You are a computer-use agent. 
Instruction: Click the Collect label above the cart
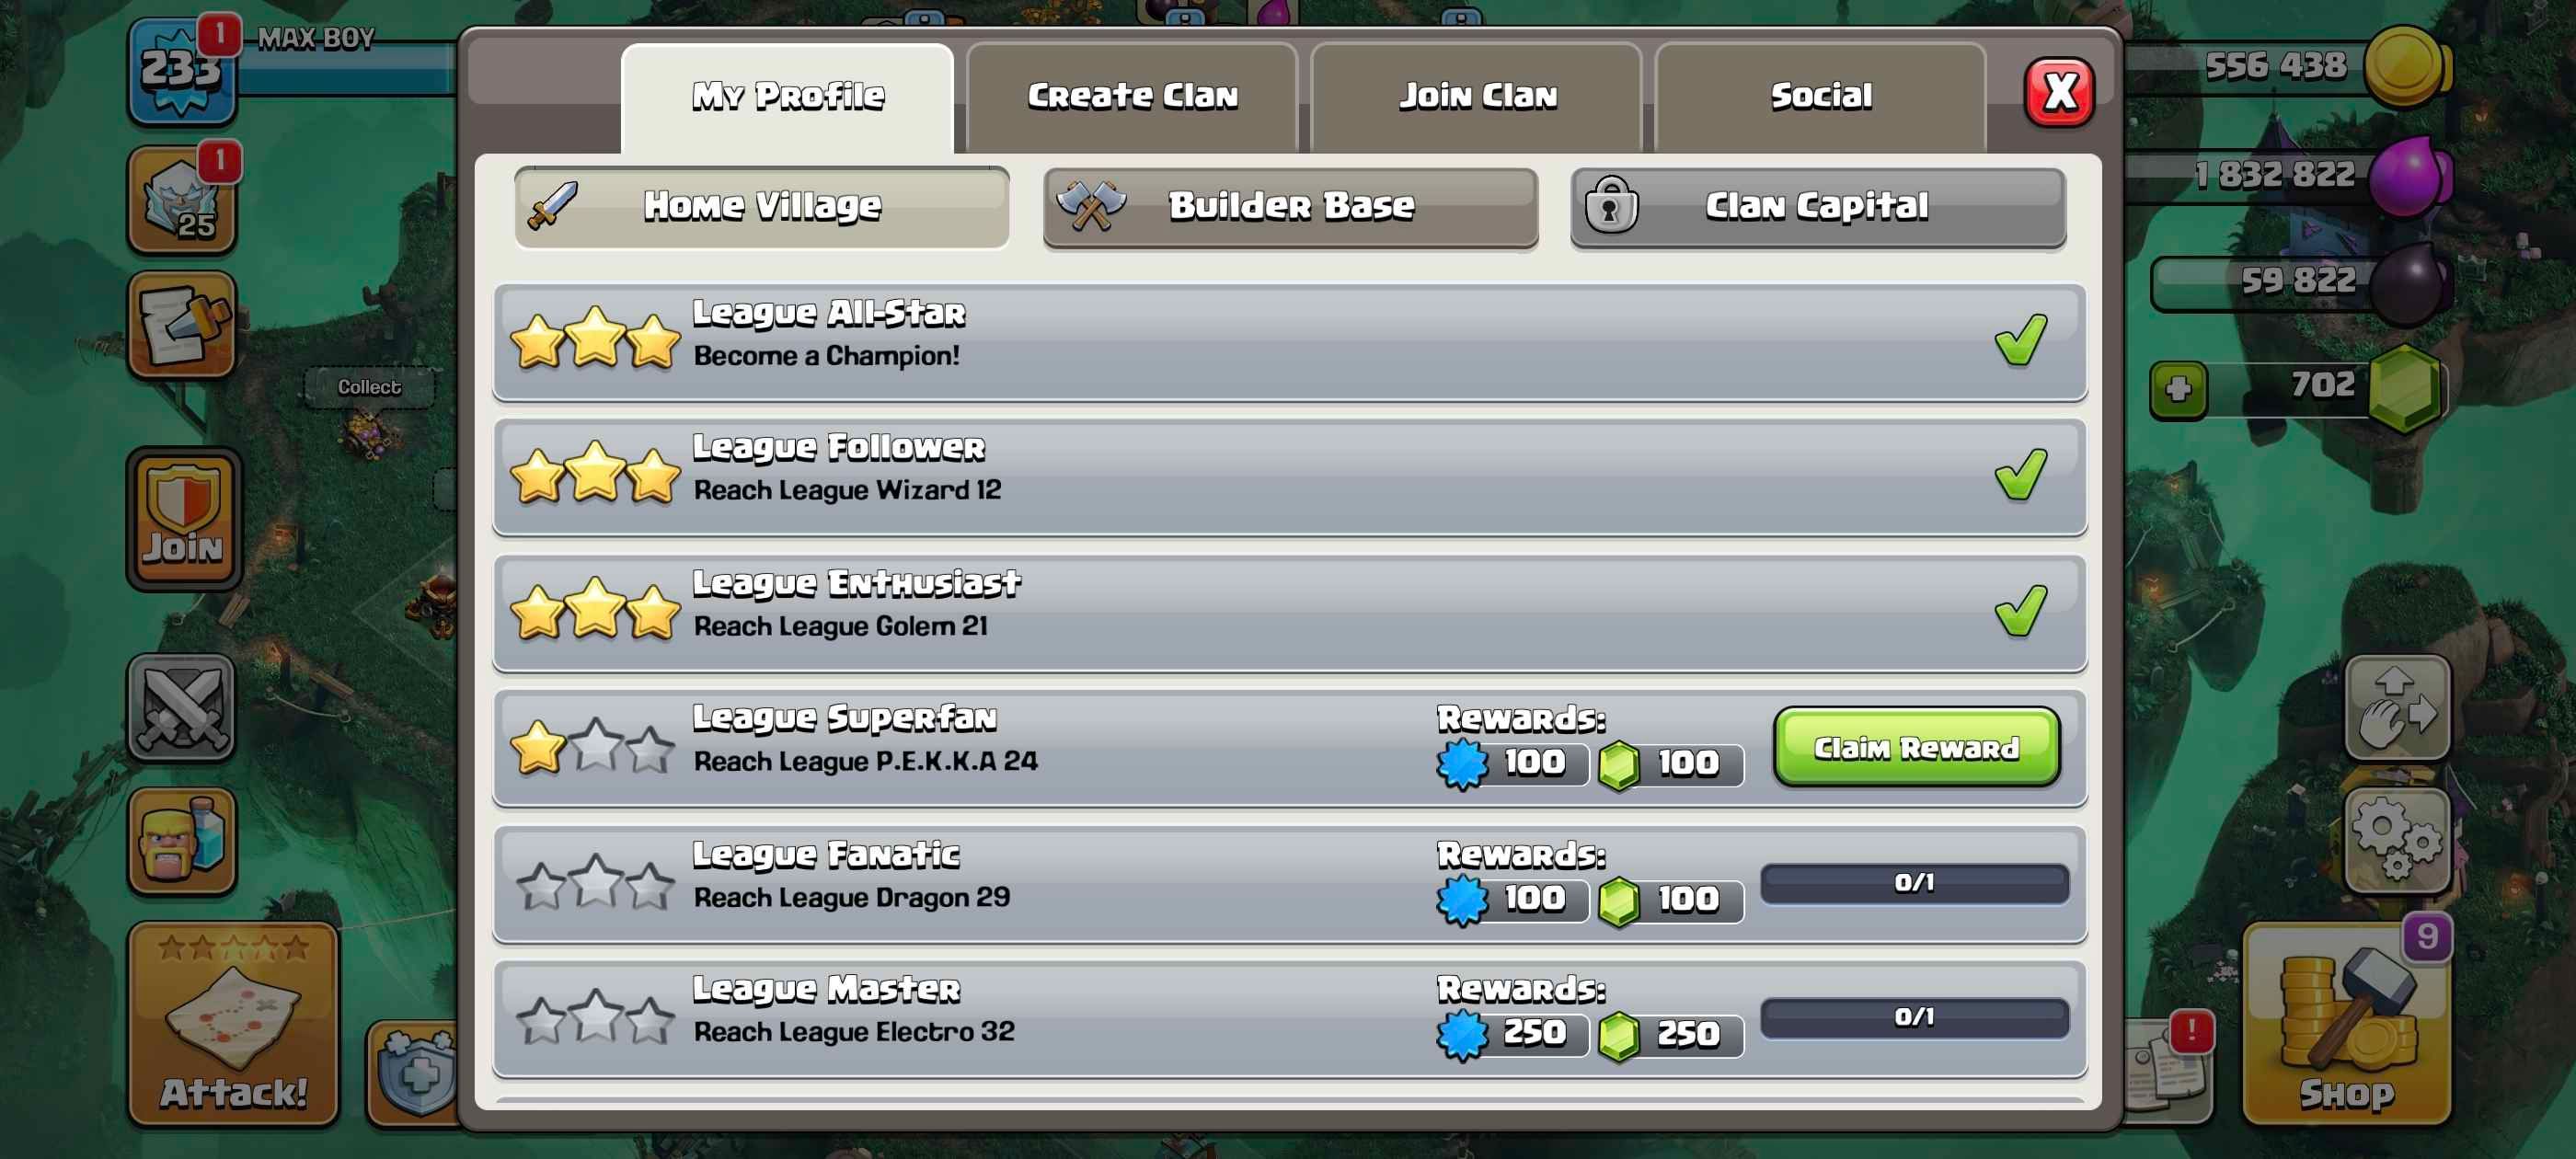point(369,387)
